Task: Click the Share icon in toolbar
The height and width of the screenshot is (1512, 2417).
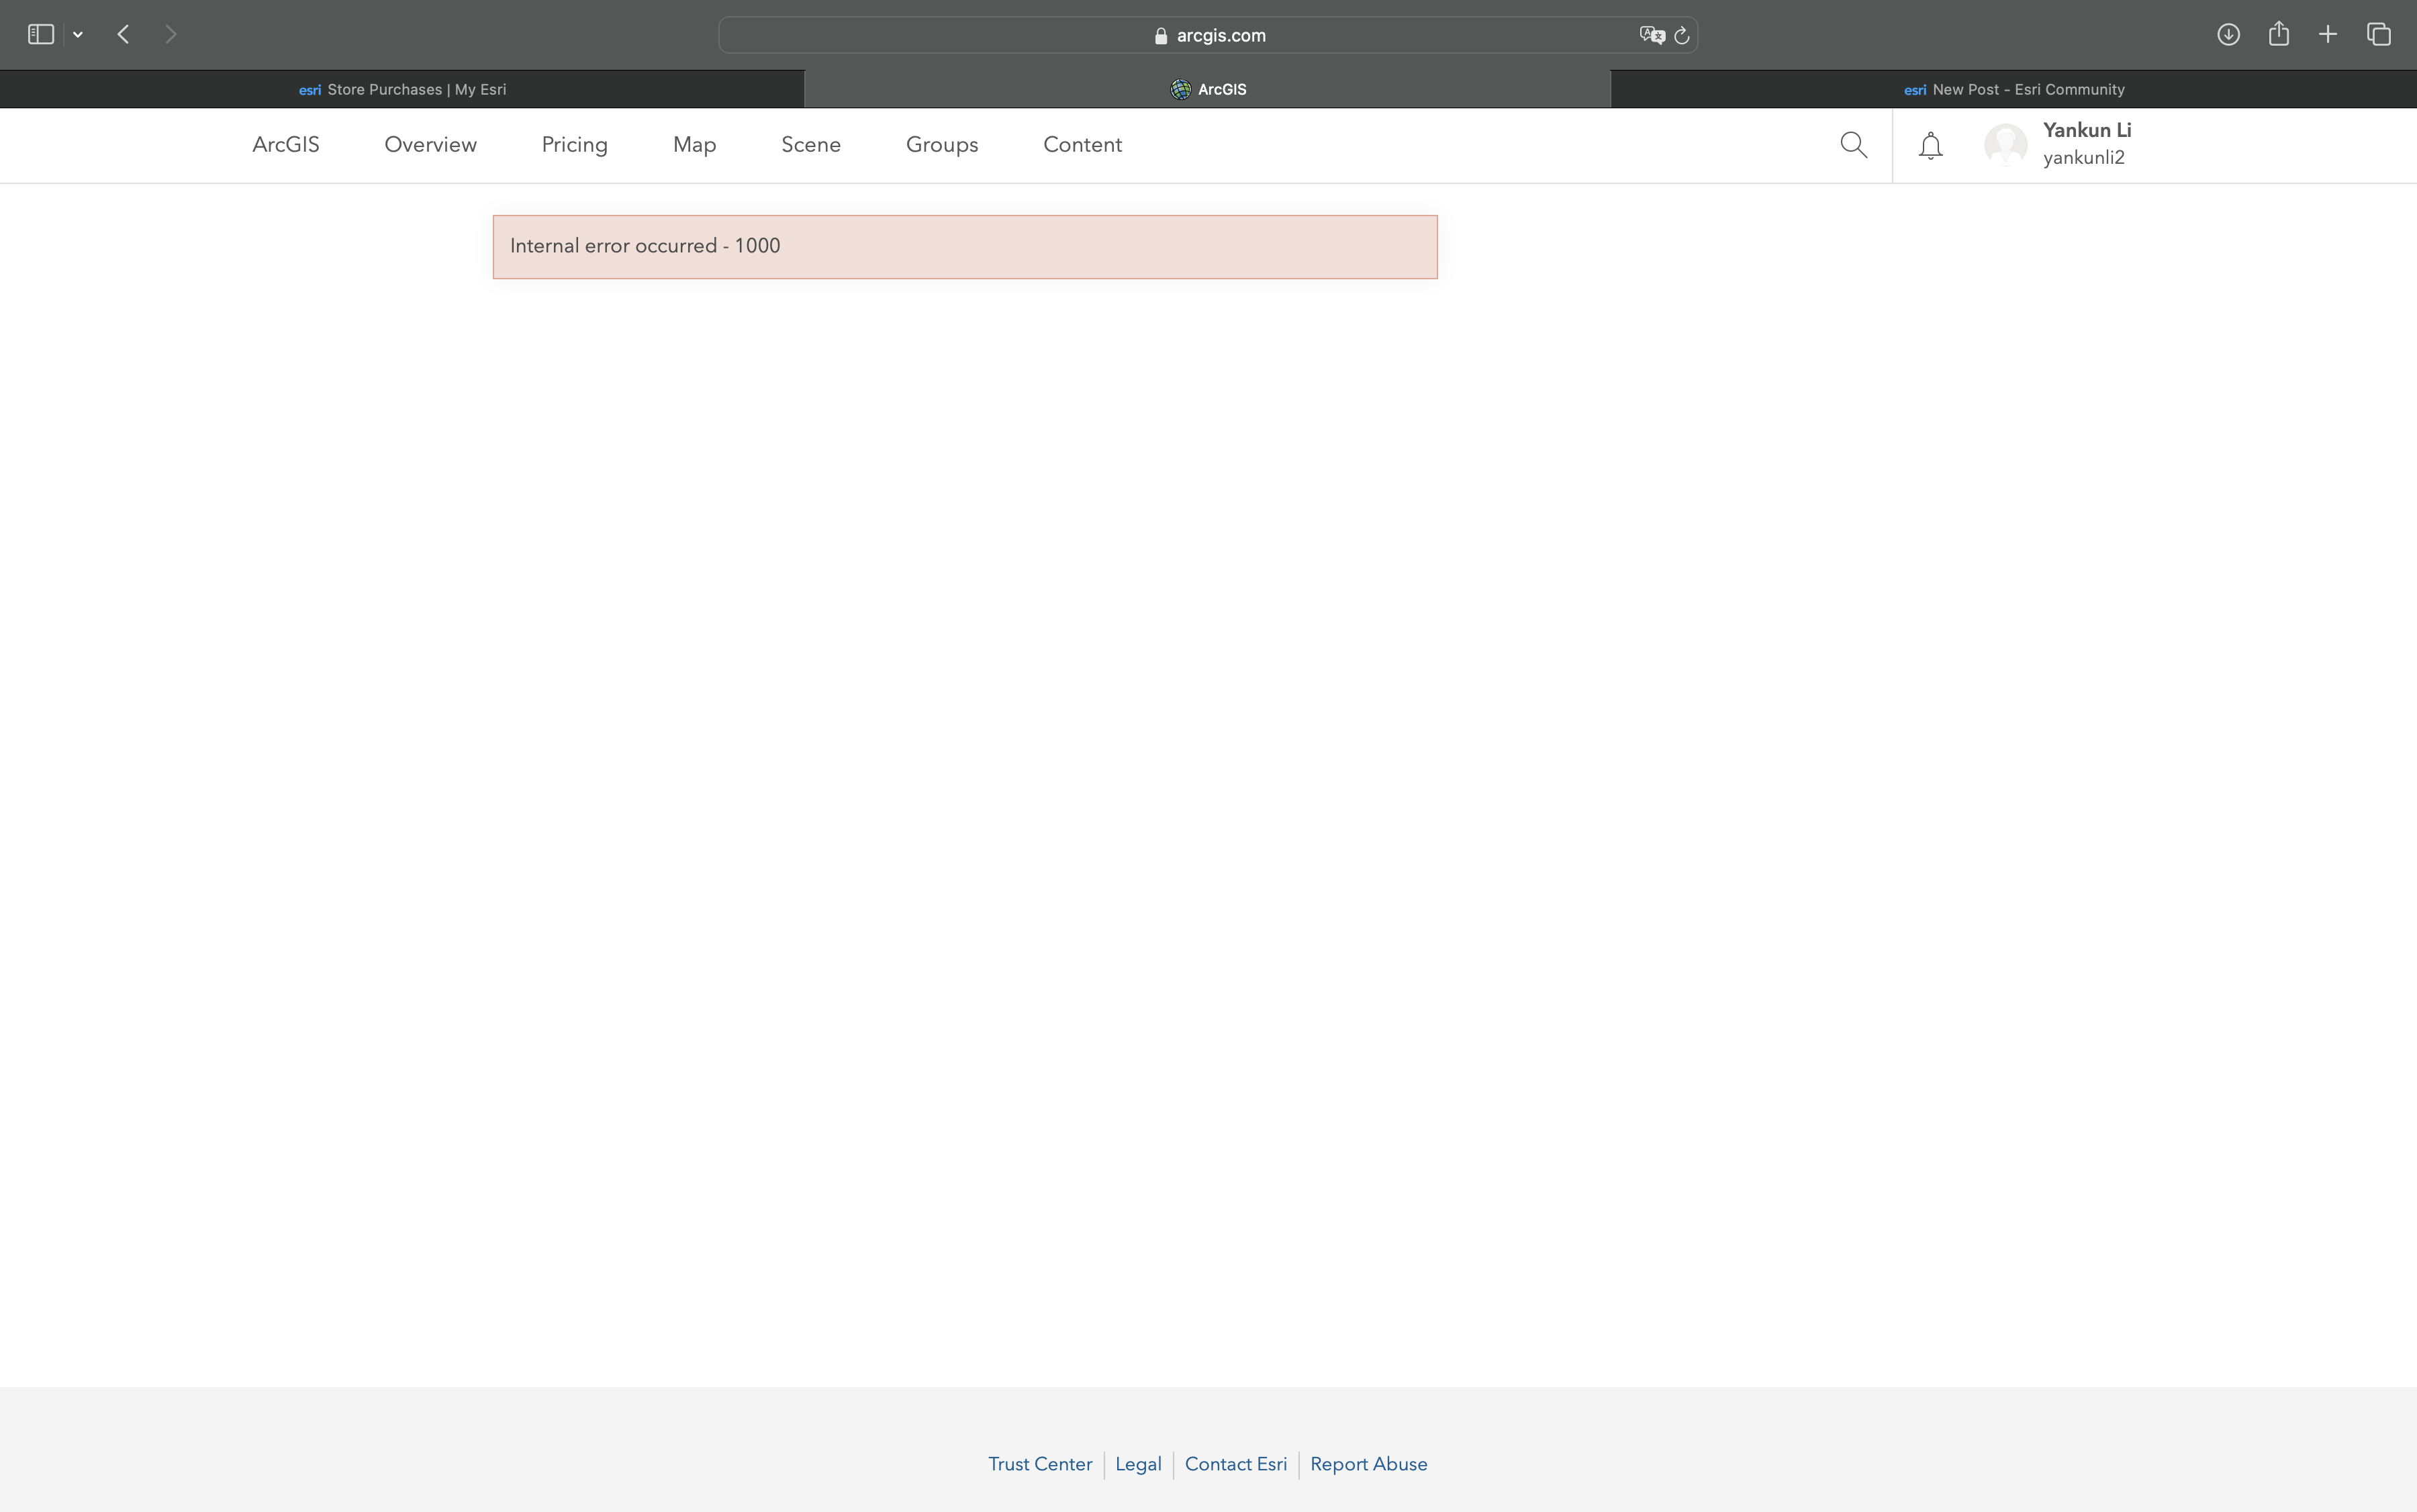Action: (2279, 34)
